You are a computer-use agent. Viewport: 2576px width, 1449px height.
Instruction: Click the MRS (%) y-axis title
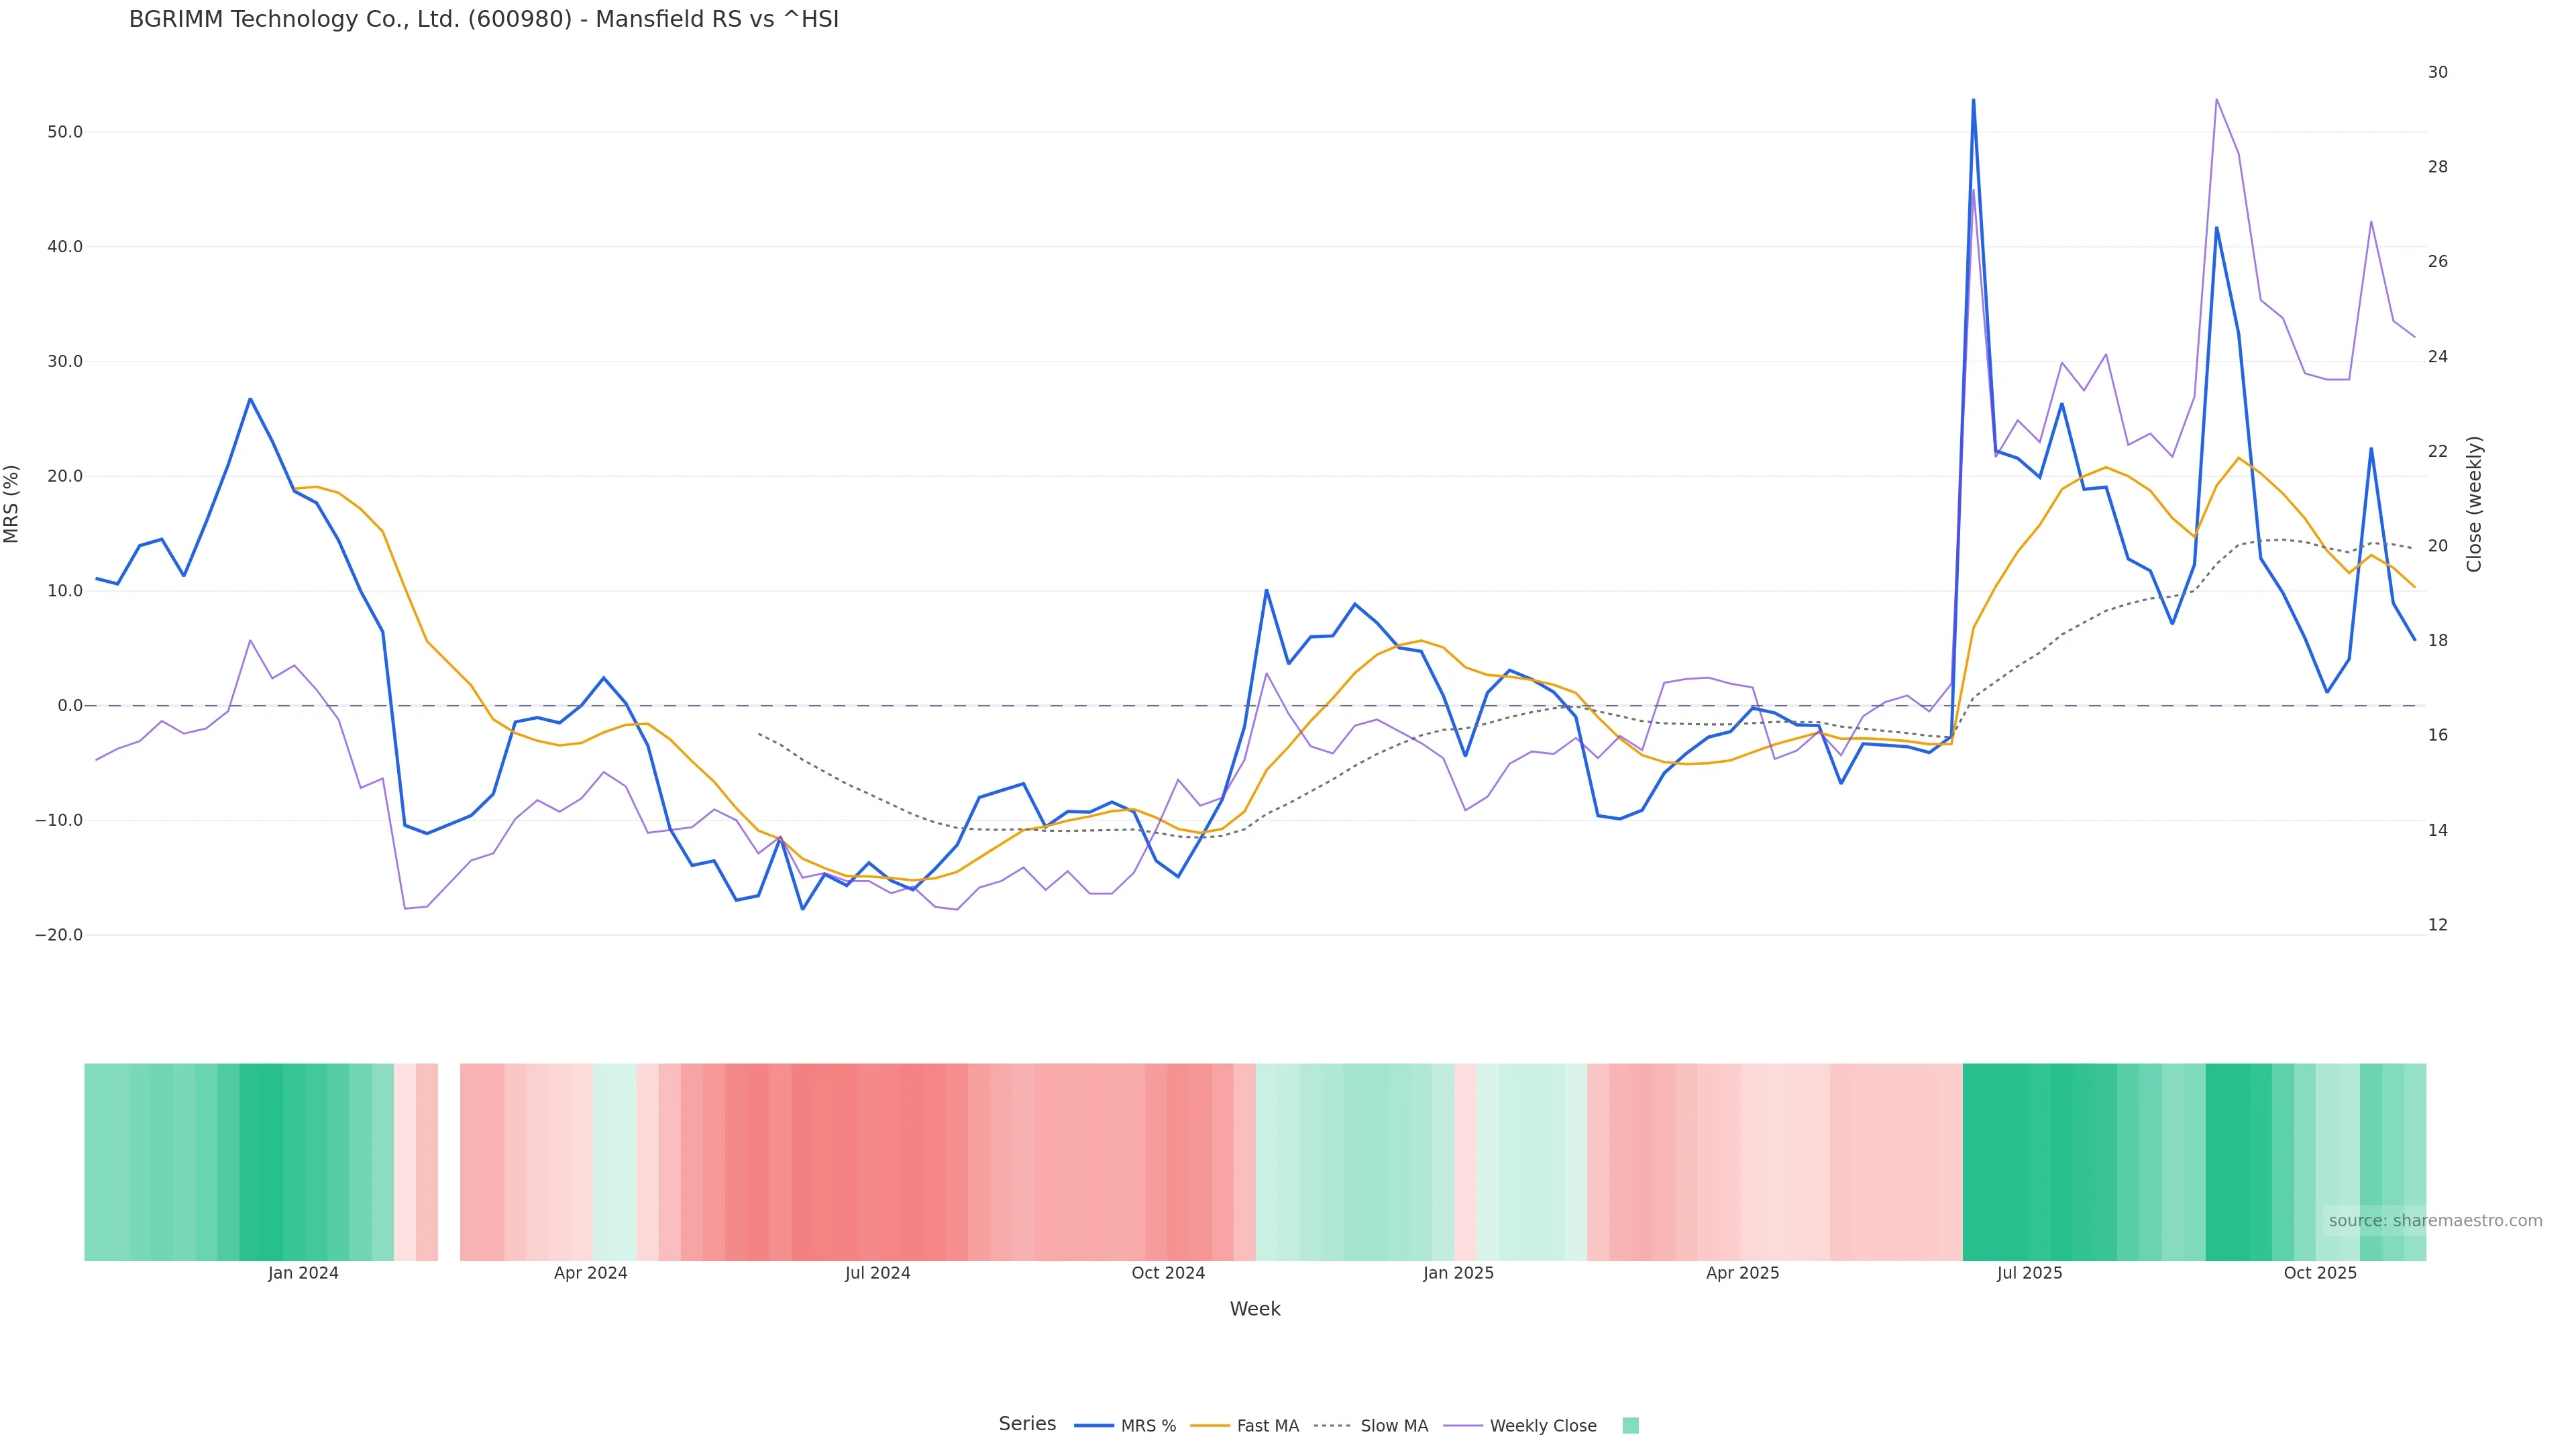point(12,504)
